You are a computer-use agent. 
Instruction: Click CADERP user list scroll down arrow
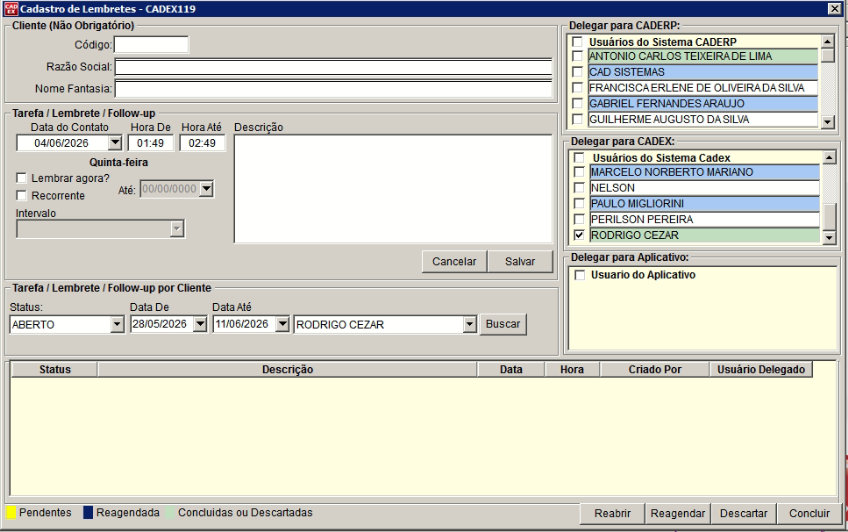tap(827, 122)
